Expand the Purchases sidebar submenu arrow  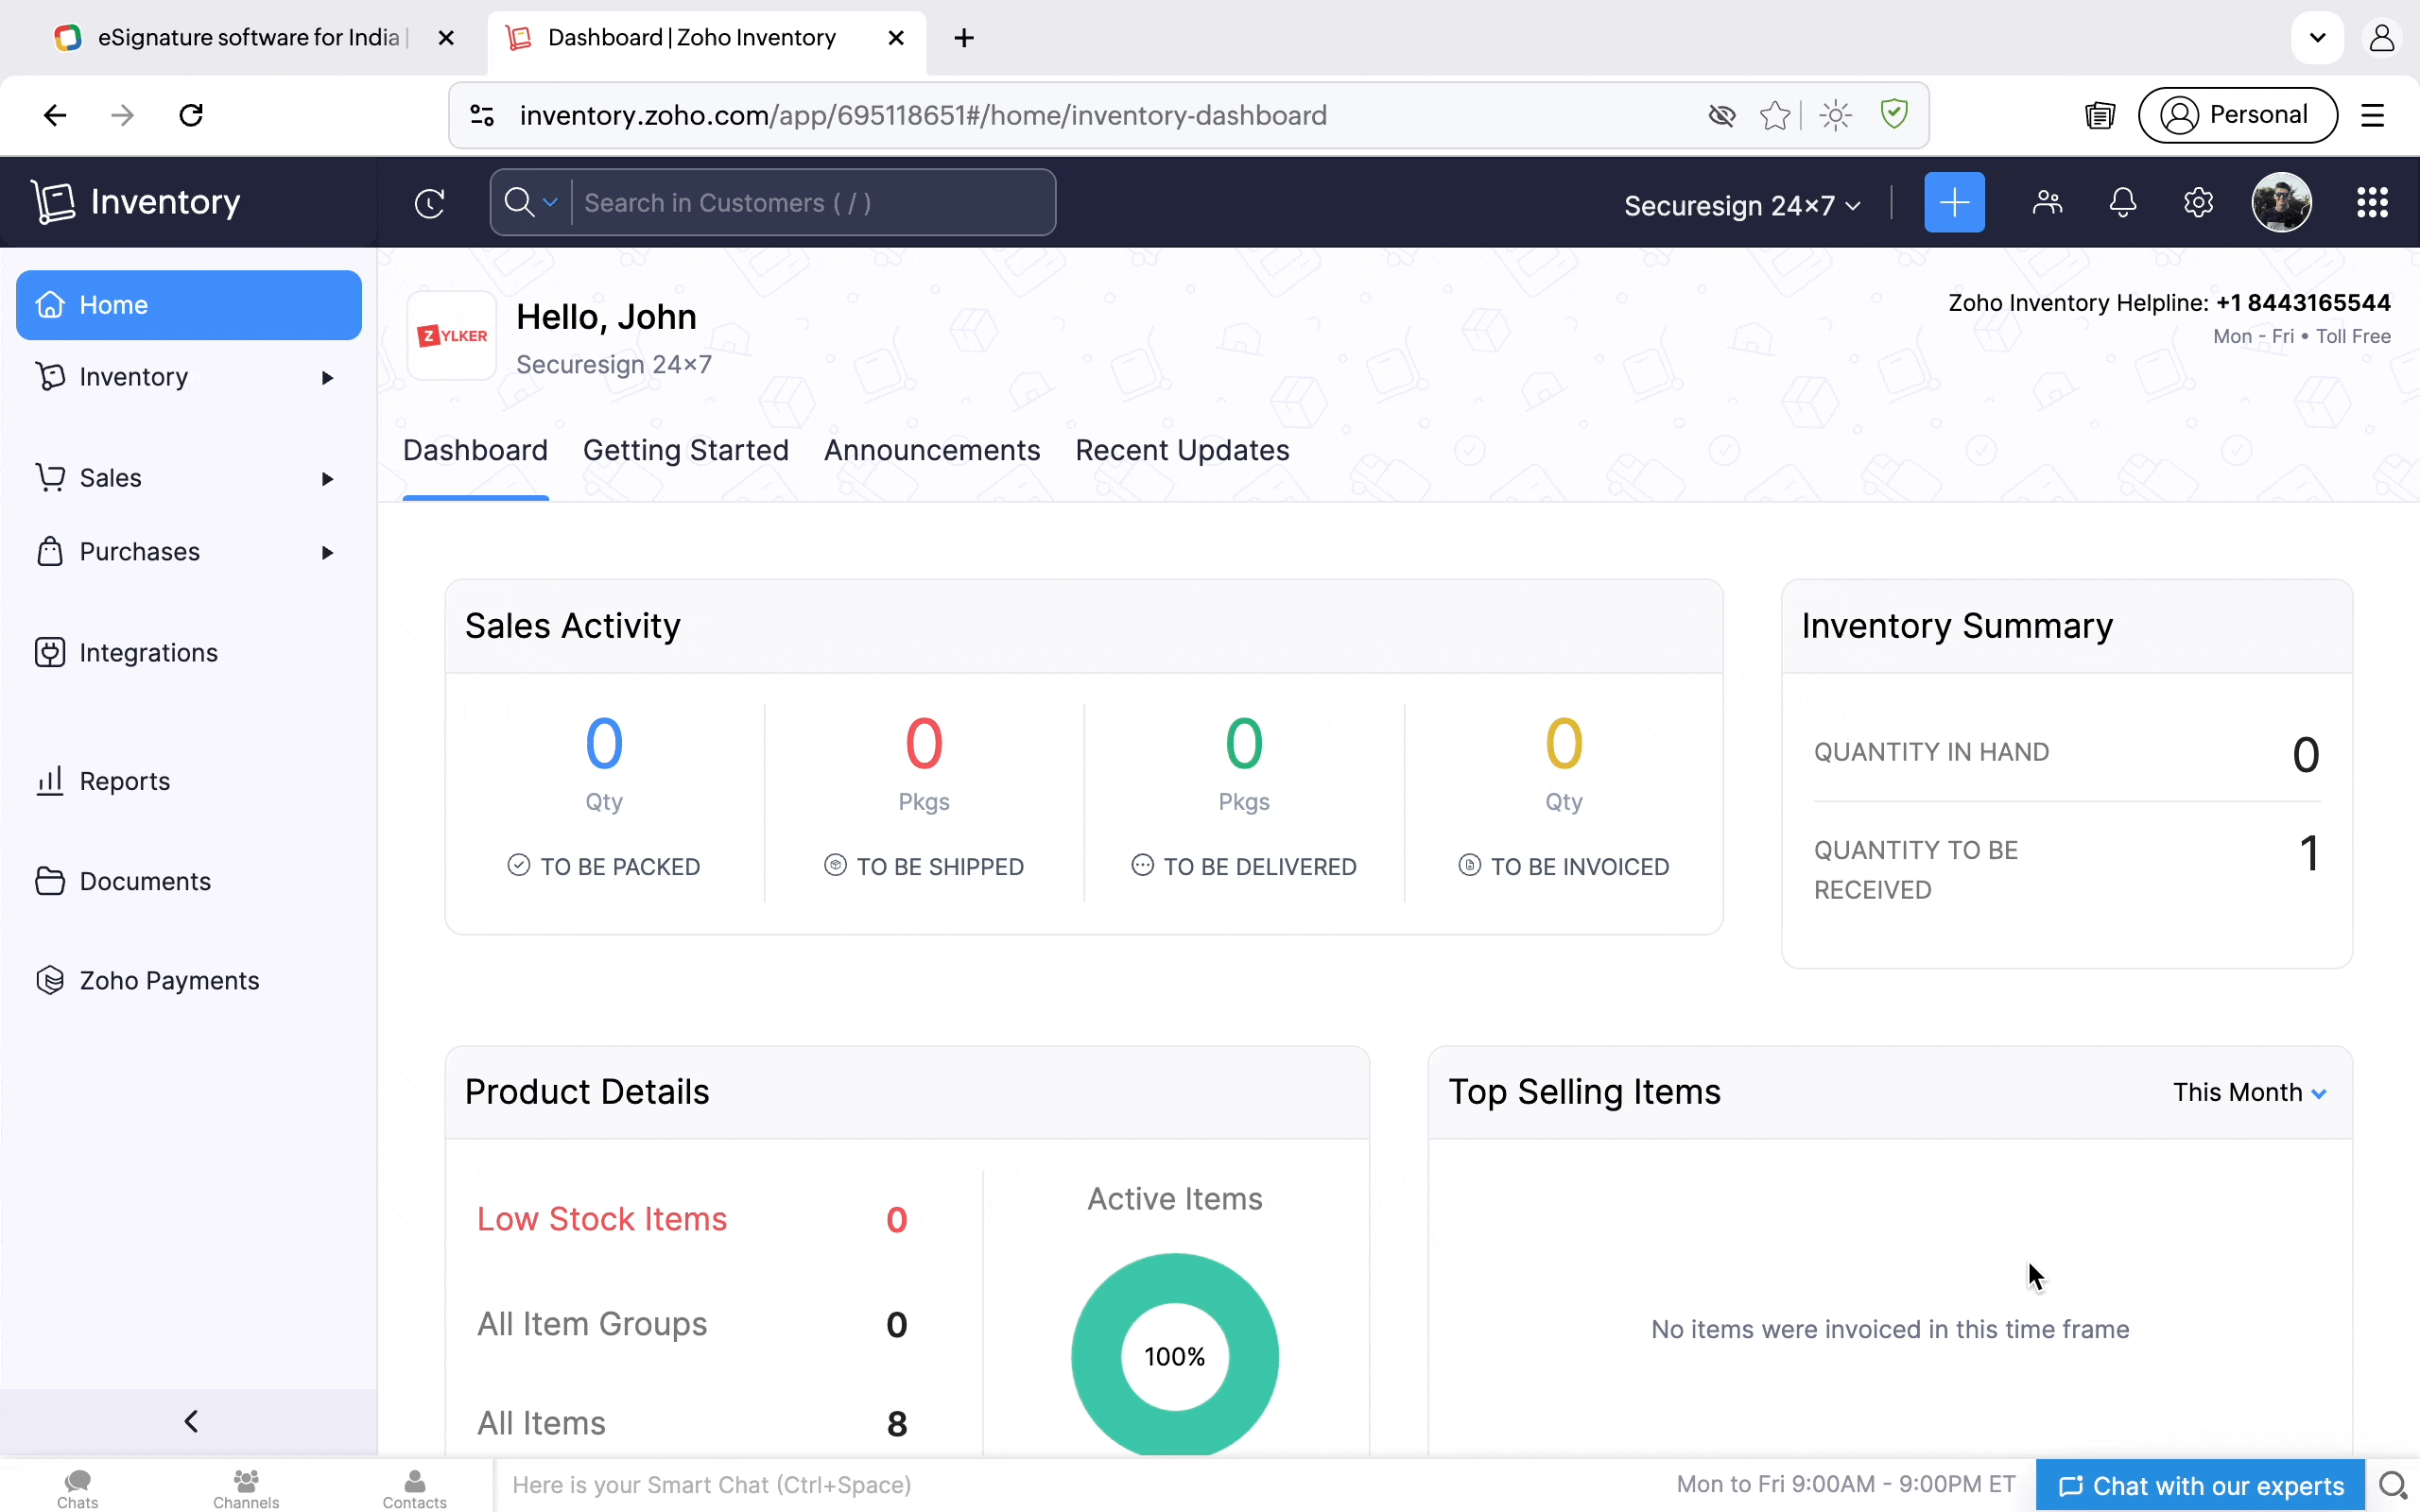click(x=327, y=553)
